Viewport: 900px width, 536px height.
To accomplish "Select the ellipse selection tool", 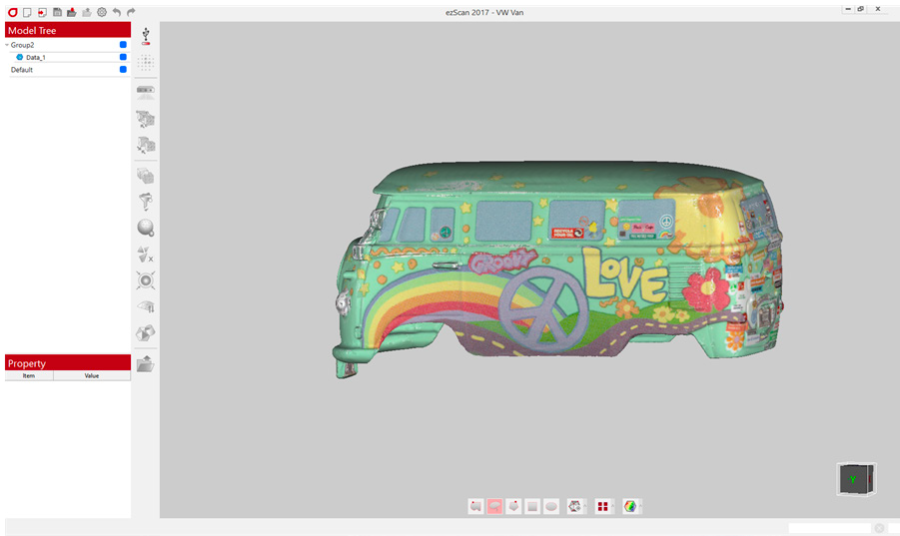I will click(x=552, y=506).
